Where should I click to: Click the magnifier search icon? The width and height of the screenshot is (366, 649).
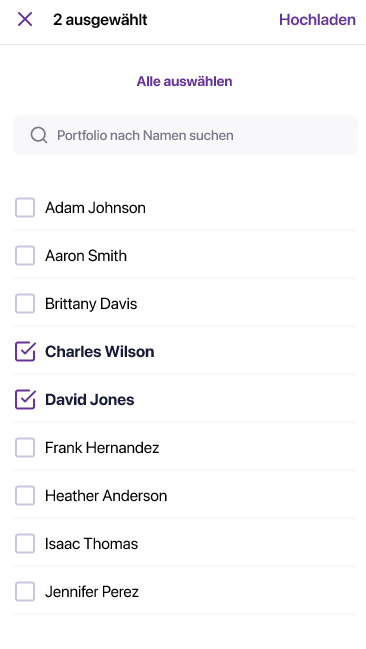point(39,135)
